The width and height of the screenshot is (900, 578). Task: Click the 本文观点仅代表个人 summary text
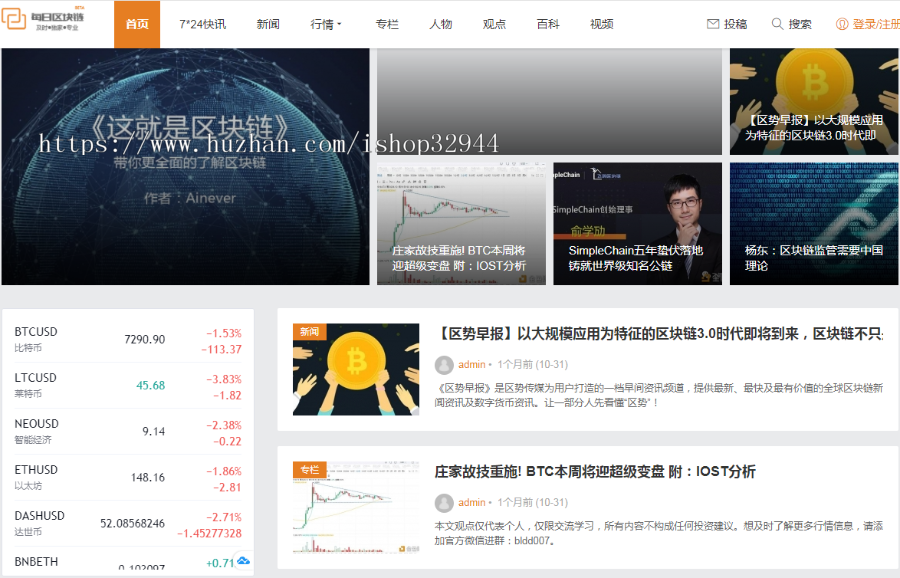point(659,533)
